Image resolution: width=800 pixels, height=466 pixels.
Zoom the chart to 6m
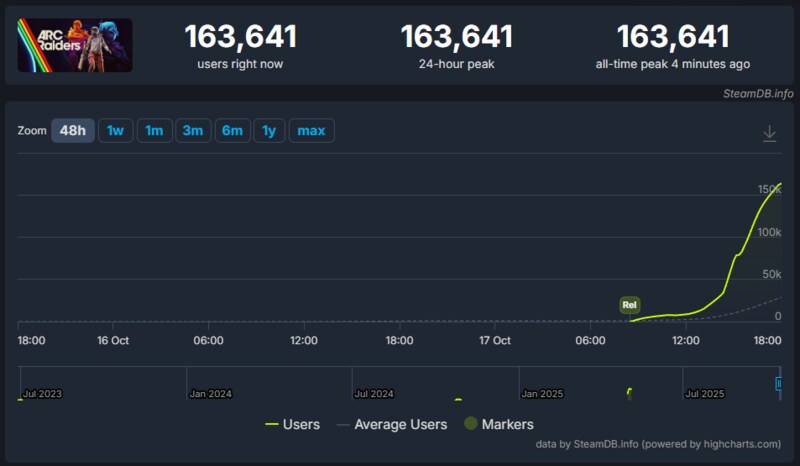232,131
